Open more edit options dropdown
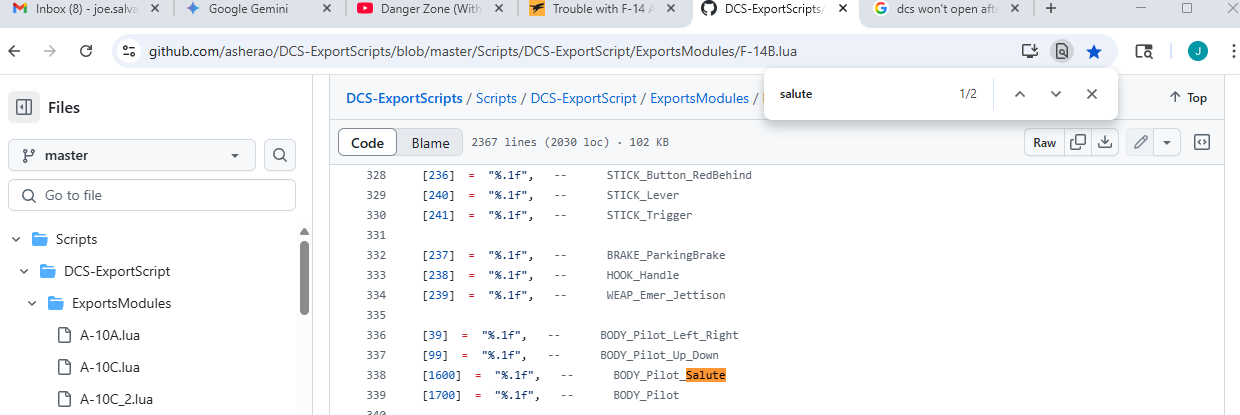This screenshot has width=1240, height=415. pyautogui.click(x=1167, y=143)
